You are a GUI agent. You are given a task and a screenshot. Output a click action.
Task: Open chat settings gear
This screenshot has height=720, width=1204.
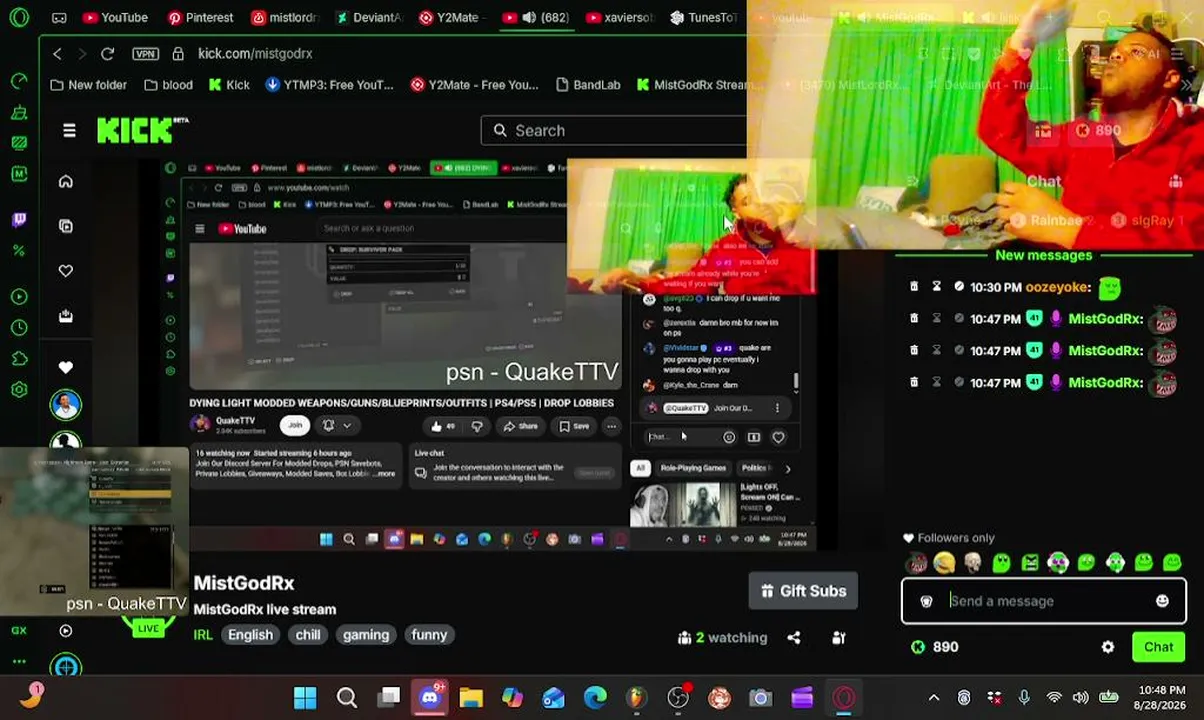[1108, 647]
